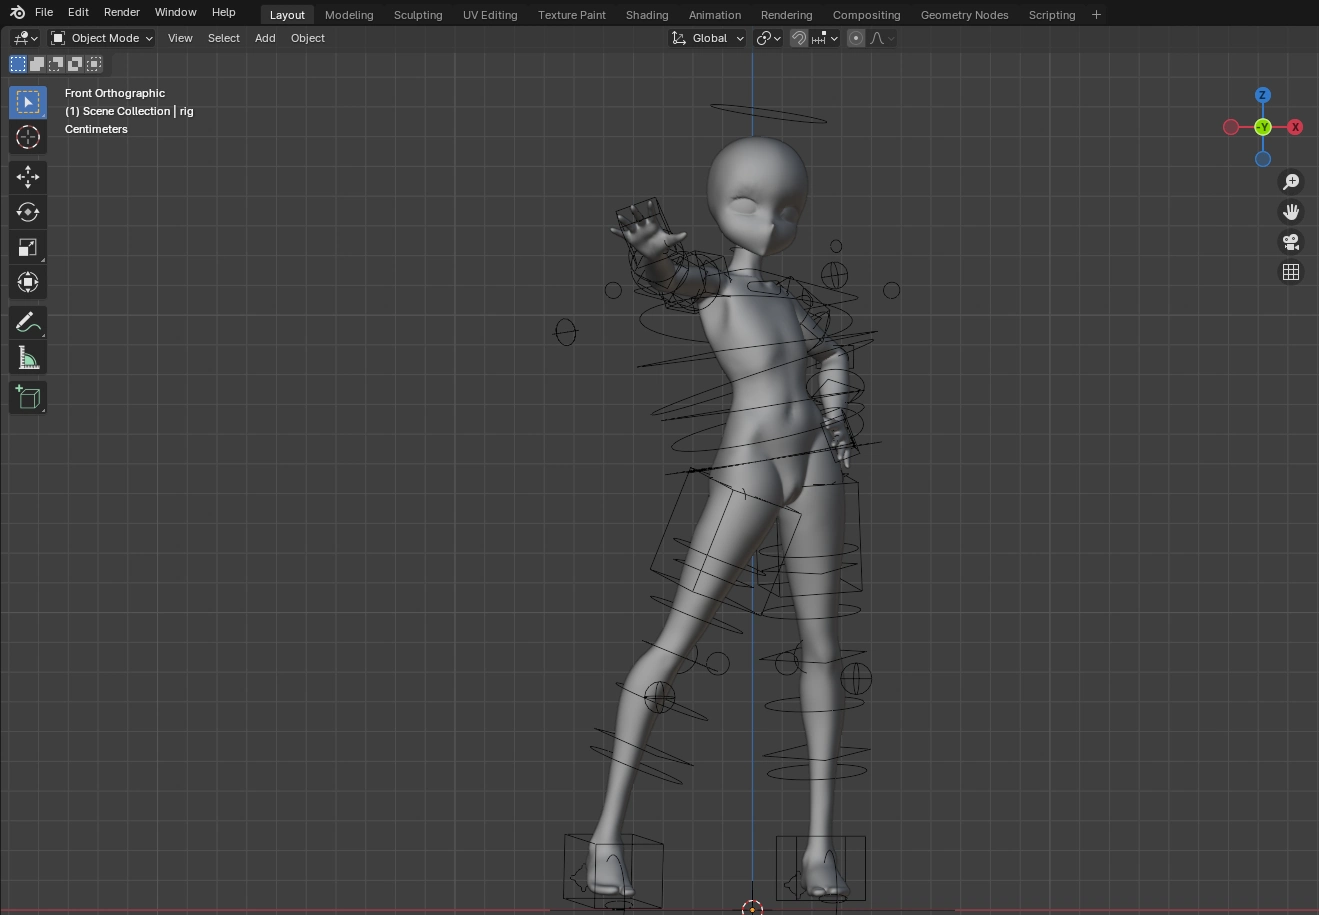This screenshot has width=1319, height=915.
Task: Open the viewport Add menu
Action: (x=265, y=38)
